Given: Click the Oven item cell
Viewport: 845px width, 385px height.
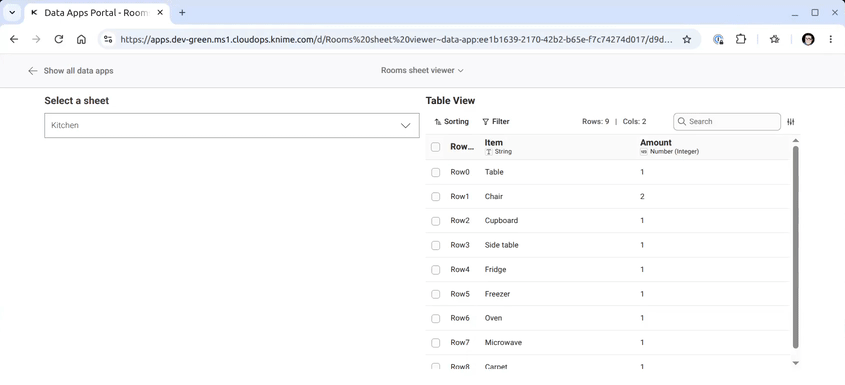Looking at the screenshot, I should (493, 318).
